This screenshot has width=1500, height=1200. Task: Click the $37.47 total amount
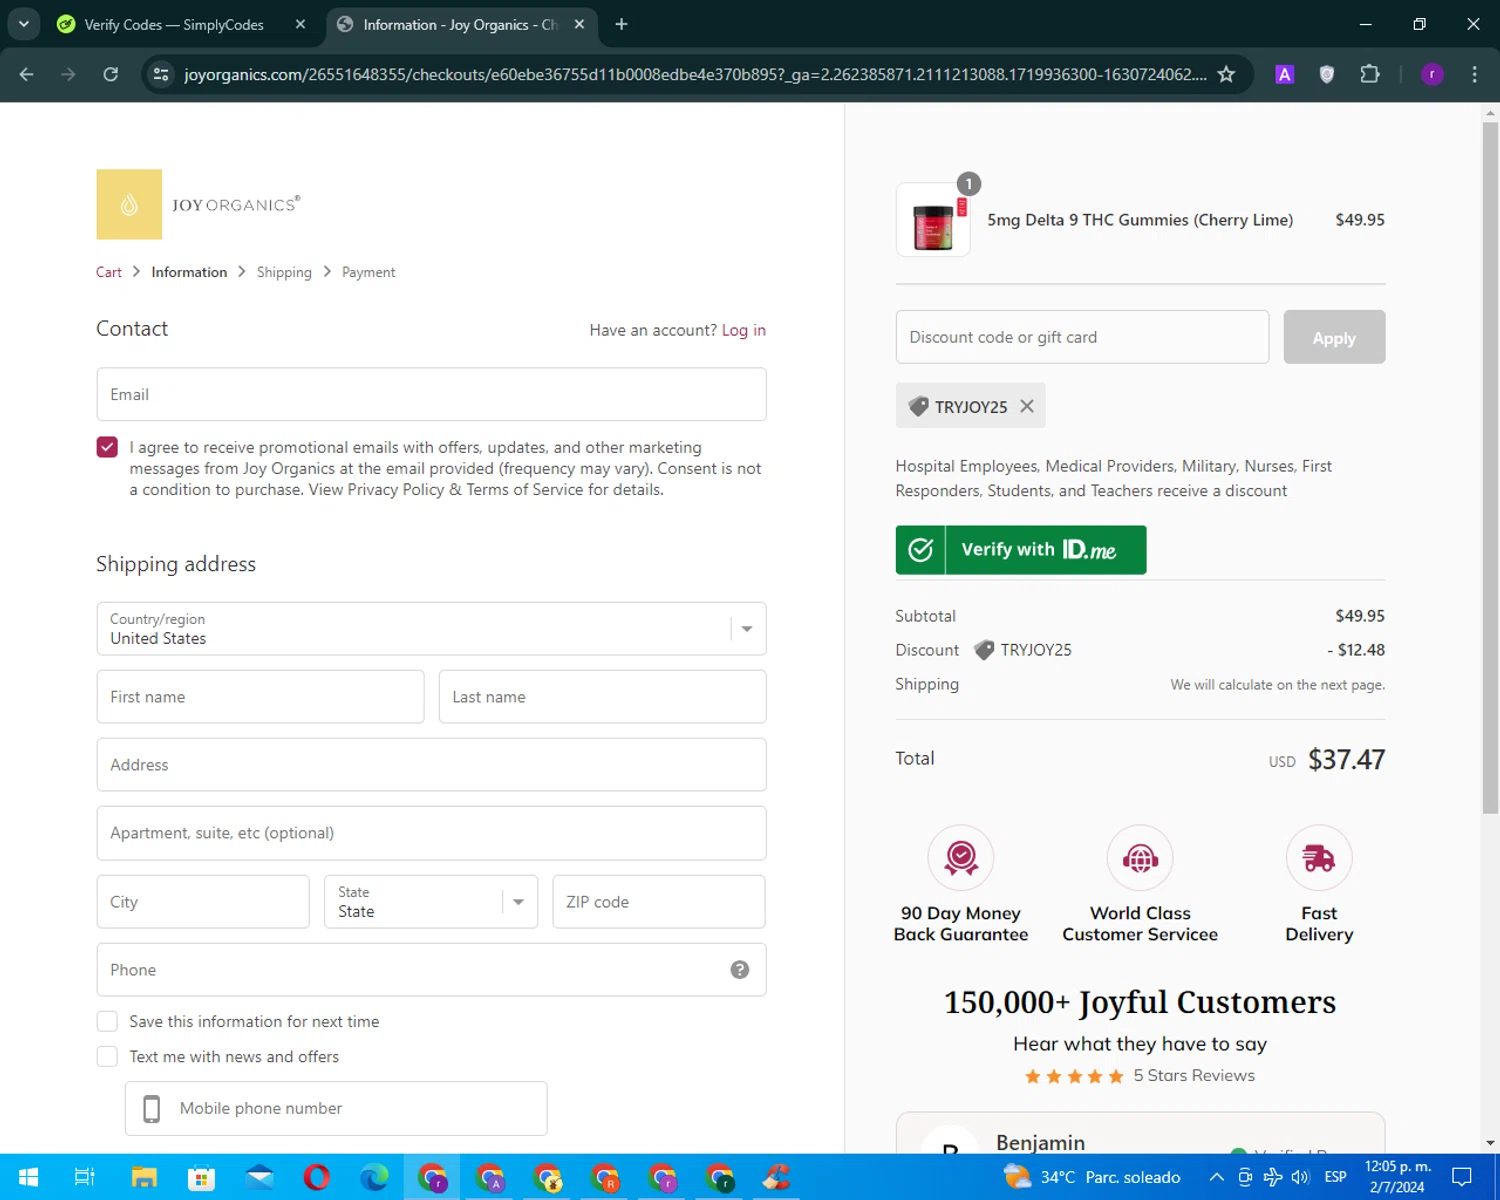pyautogui.click(x=1346, y=759)
